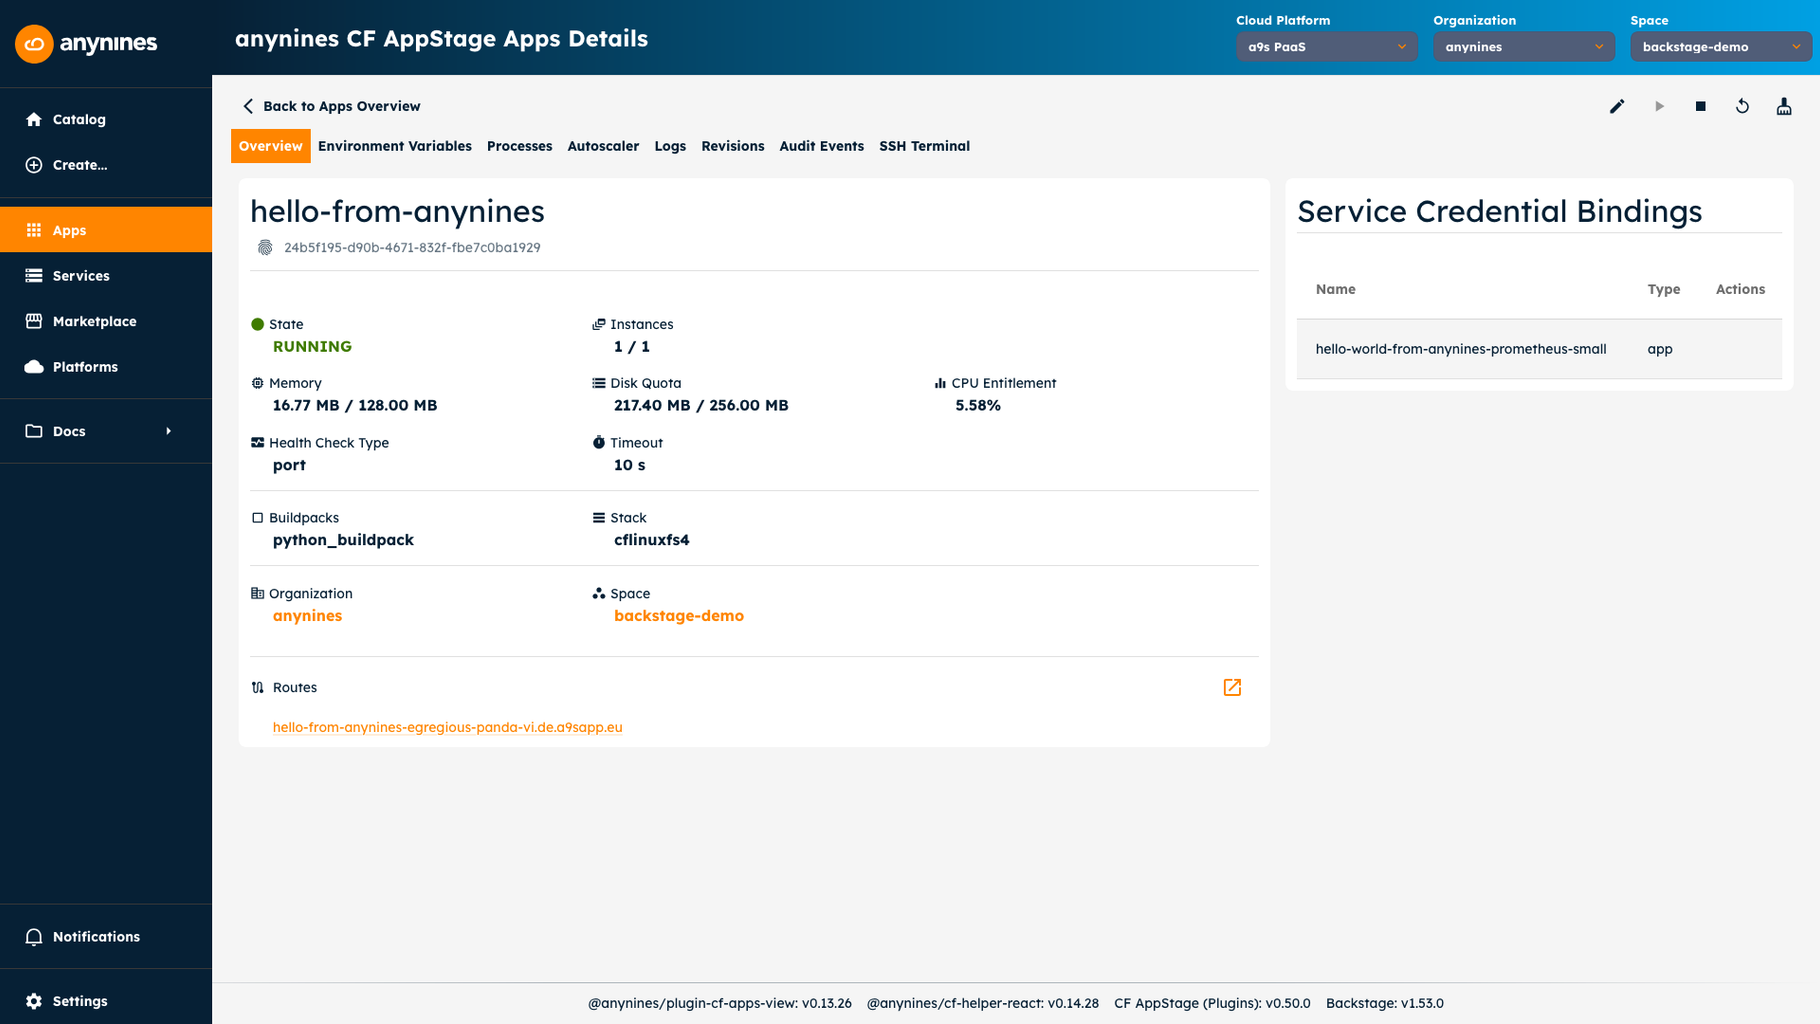Screen dimensions: 1820x1024
Task: Click the Name column header
Action: pos(1335,289)
